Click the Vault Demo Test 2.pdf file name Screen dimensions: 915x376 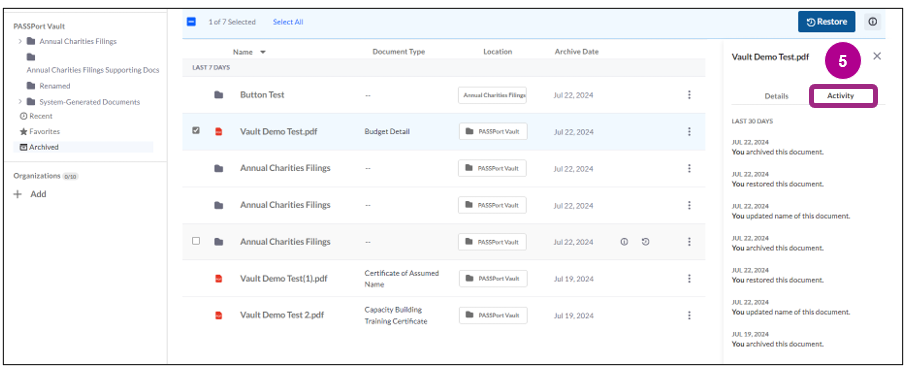(x=282, y=315)
